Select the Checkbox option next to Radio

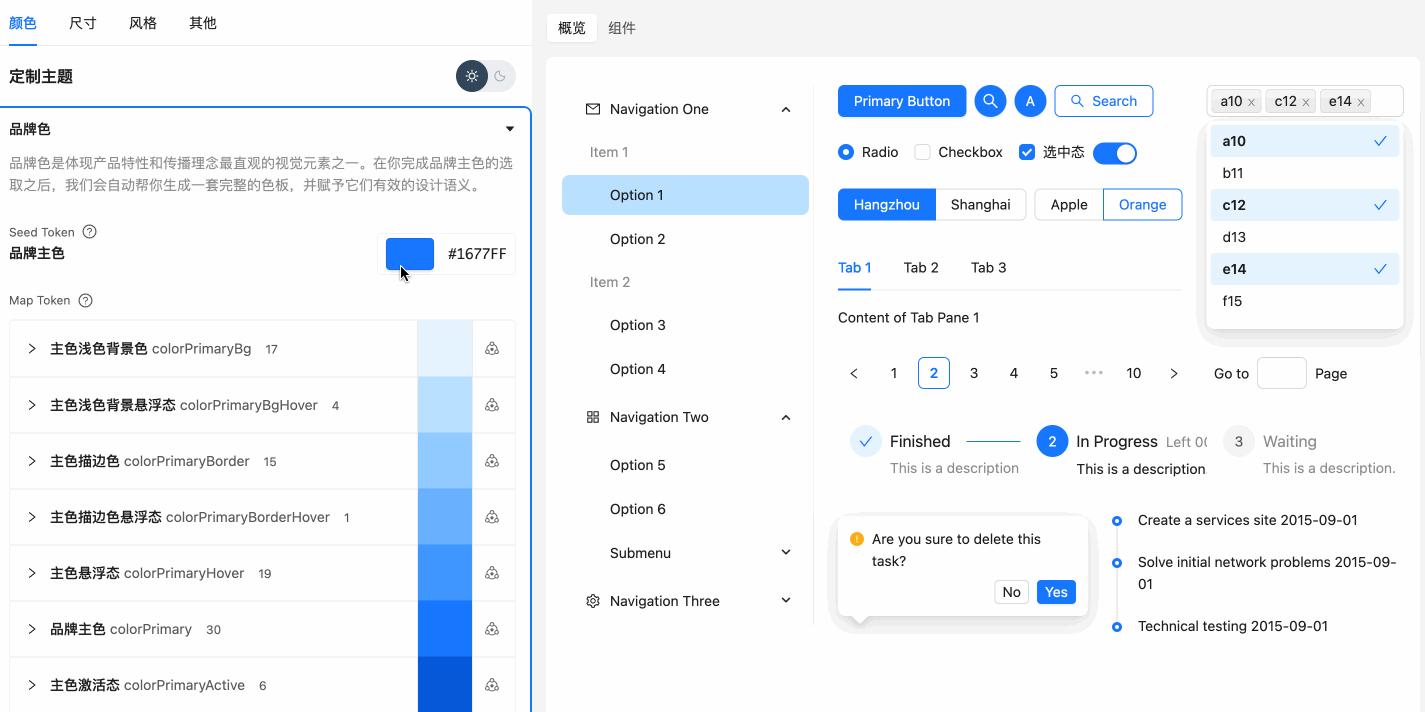tap(920, 152)
